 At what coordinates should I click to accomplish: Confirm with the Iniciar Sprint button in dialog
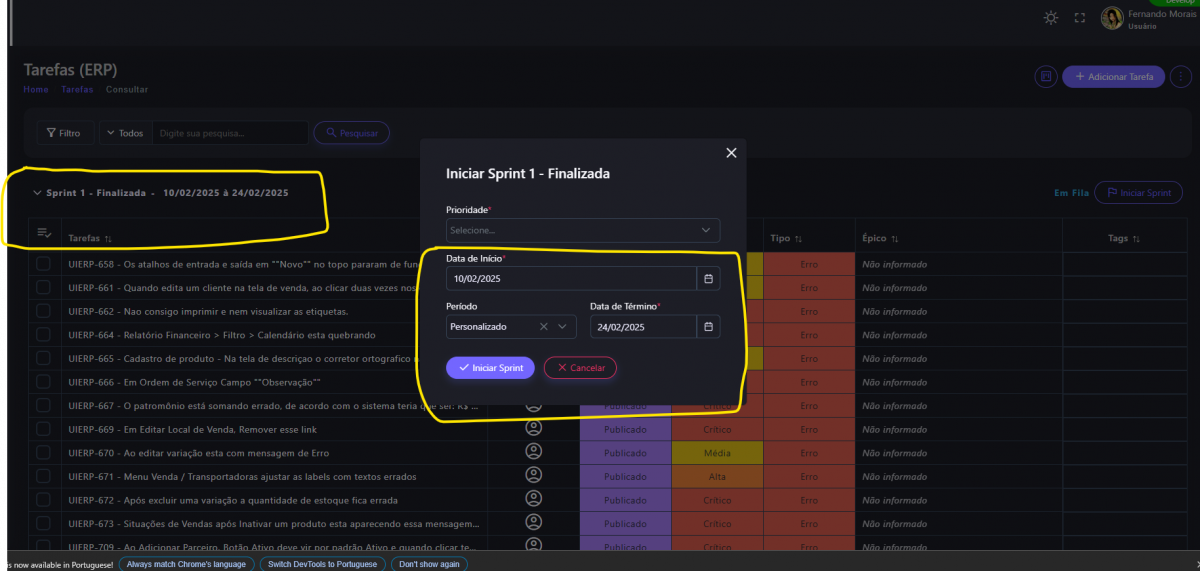pyautogui.click(x=490, y=368)
